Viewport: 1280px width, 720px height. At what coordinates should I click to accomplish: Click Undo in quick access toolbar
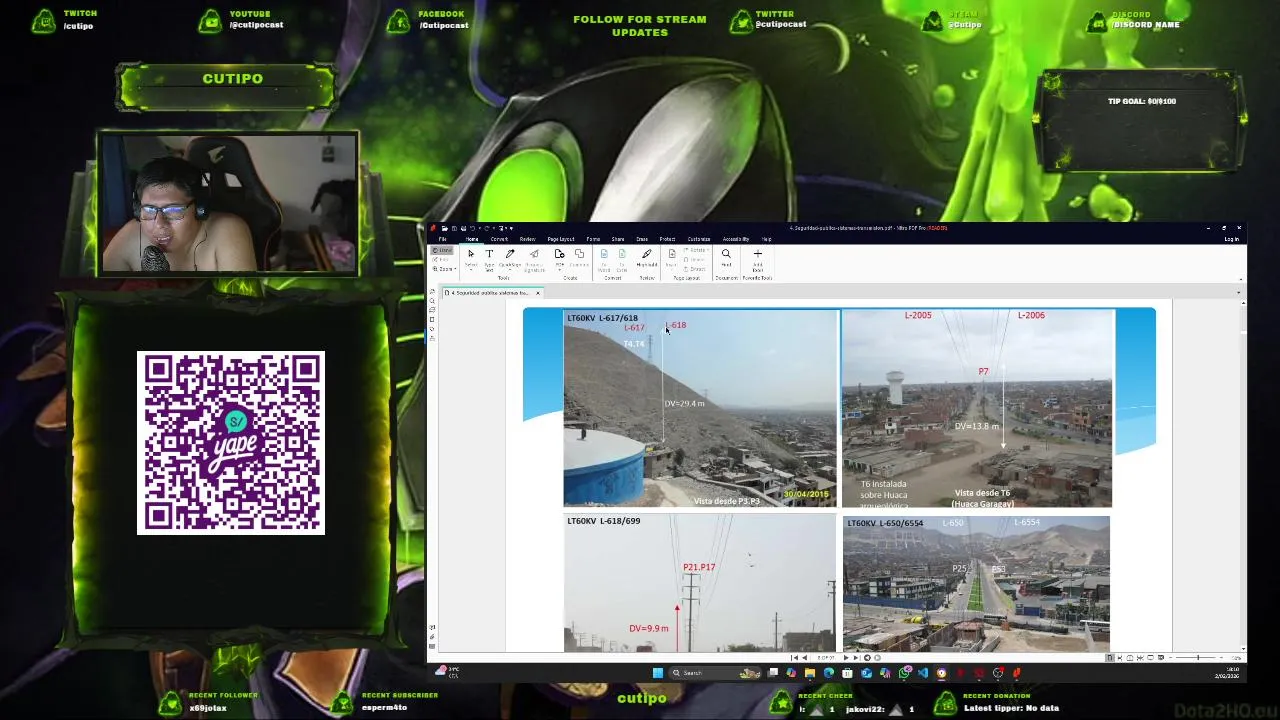(473, 228)
